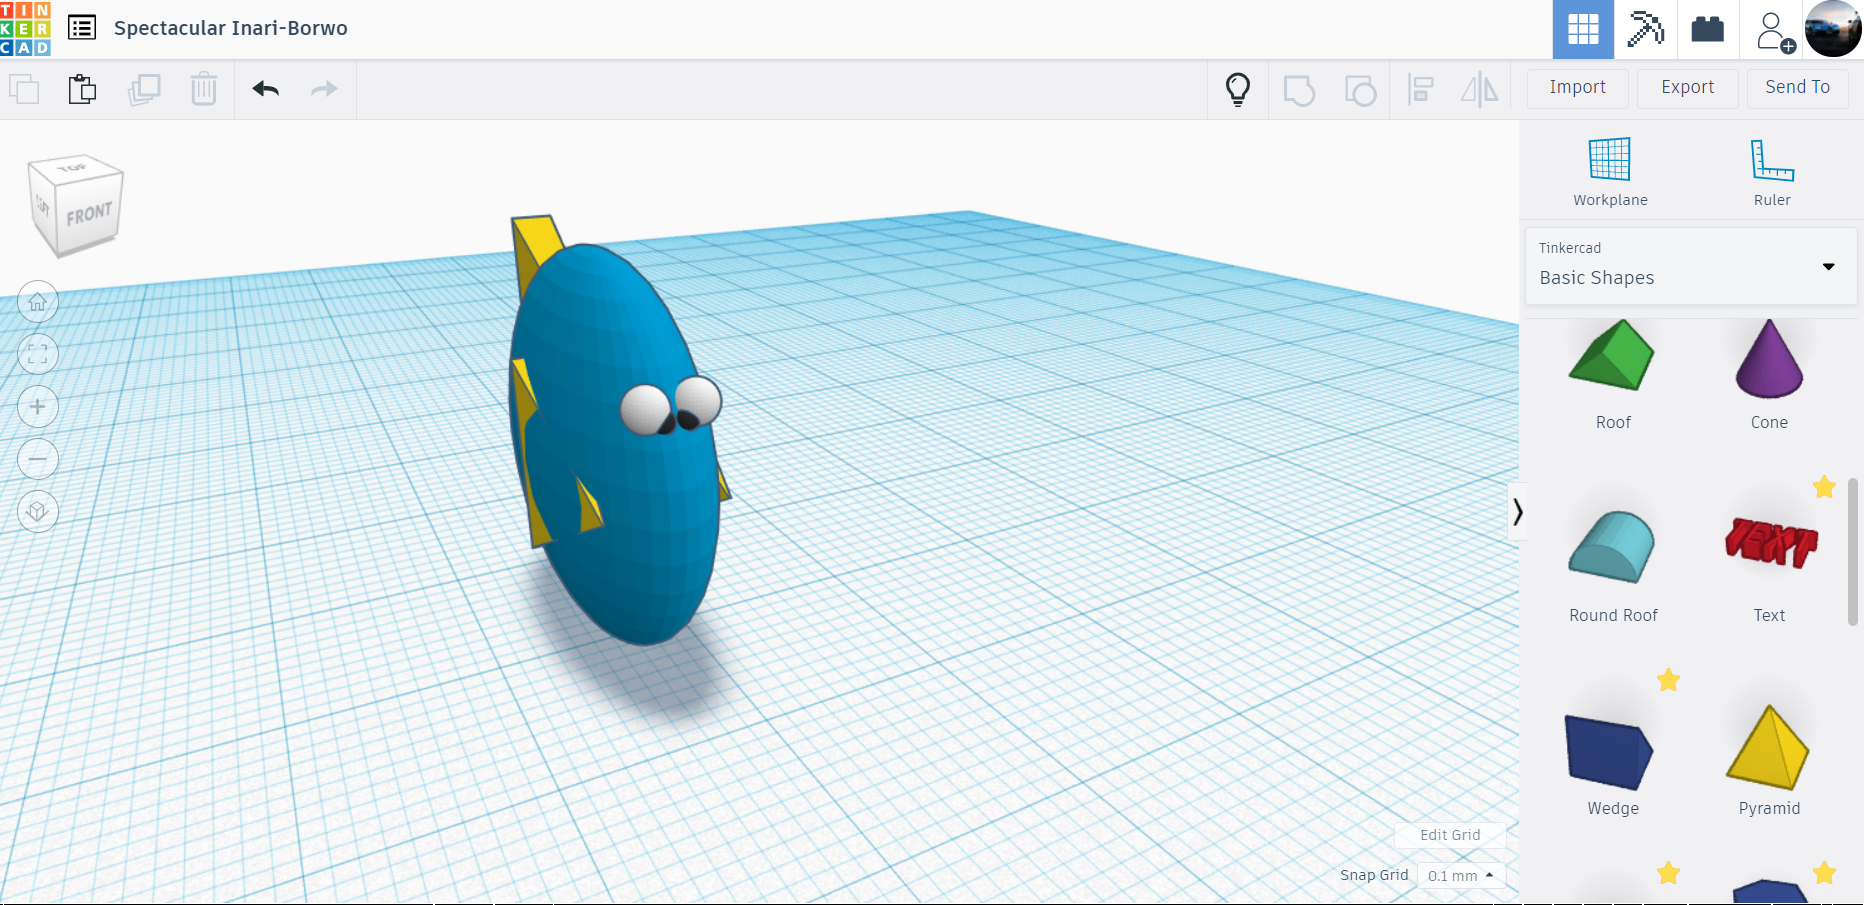Image resolution: width=1864 pixels, height=905 pixels.
Task: Zoom out with the minus button
Action: [38, 459]
